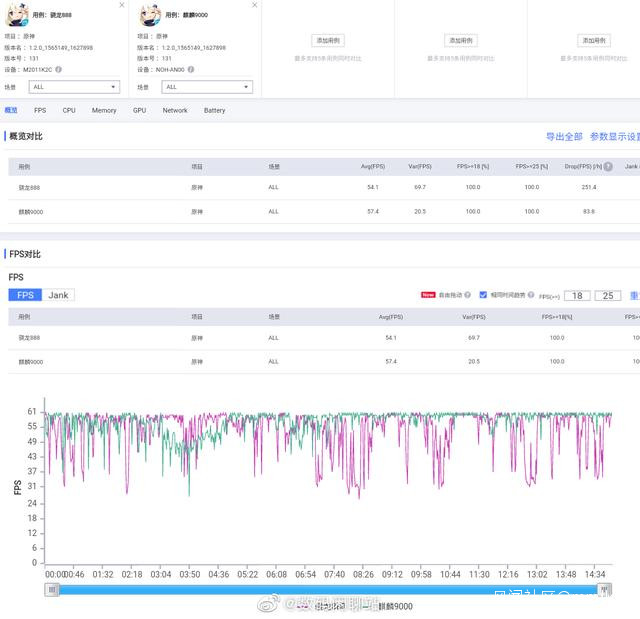Click the FPS threshold field showing 18
Image resolution: width=640 pixels, height=619 pixels.
[x=577, y=296]
